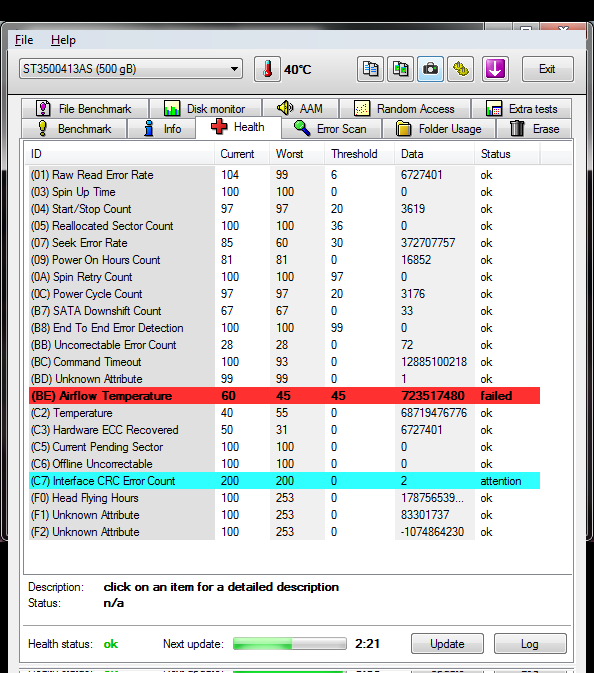Switch to the Disk monitor tab

point(205,109)
